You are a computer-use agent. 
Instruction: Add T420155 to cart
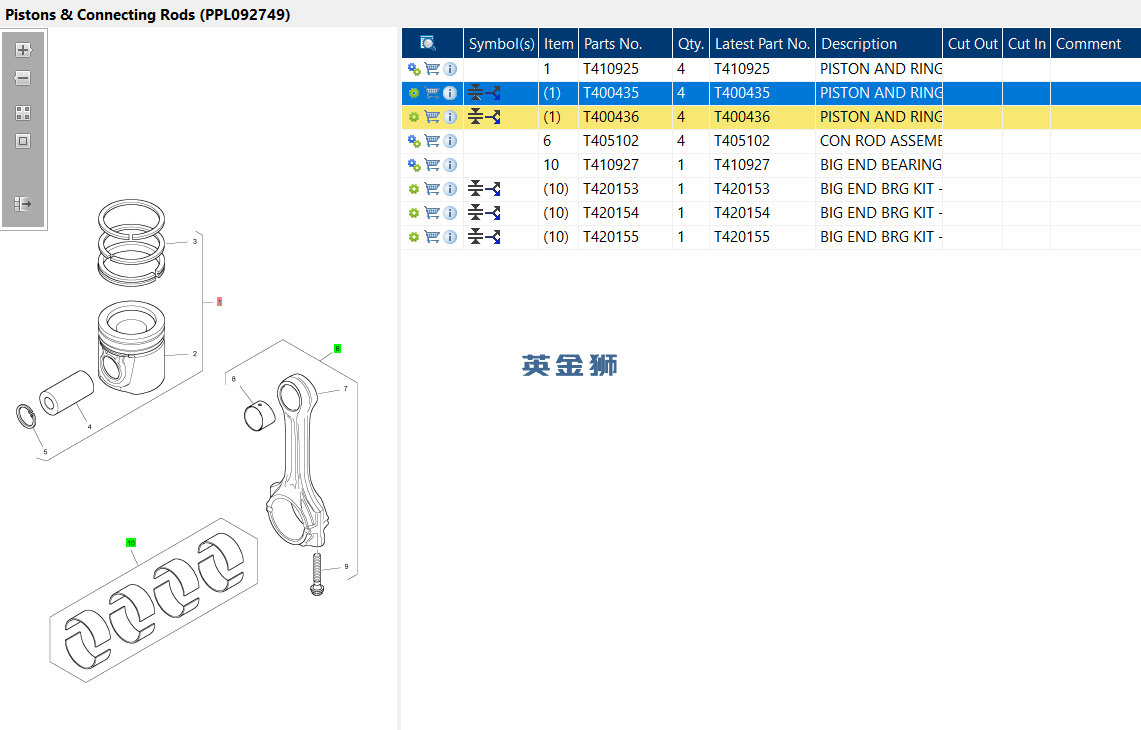click(x=432, y=237)
